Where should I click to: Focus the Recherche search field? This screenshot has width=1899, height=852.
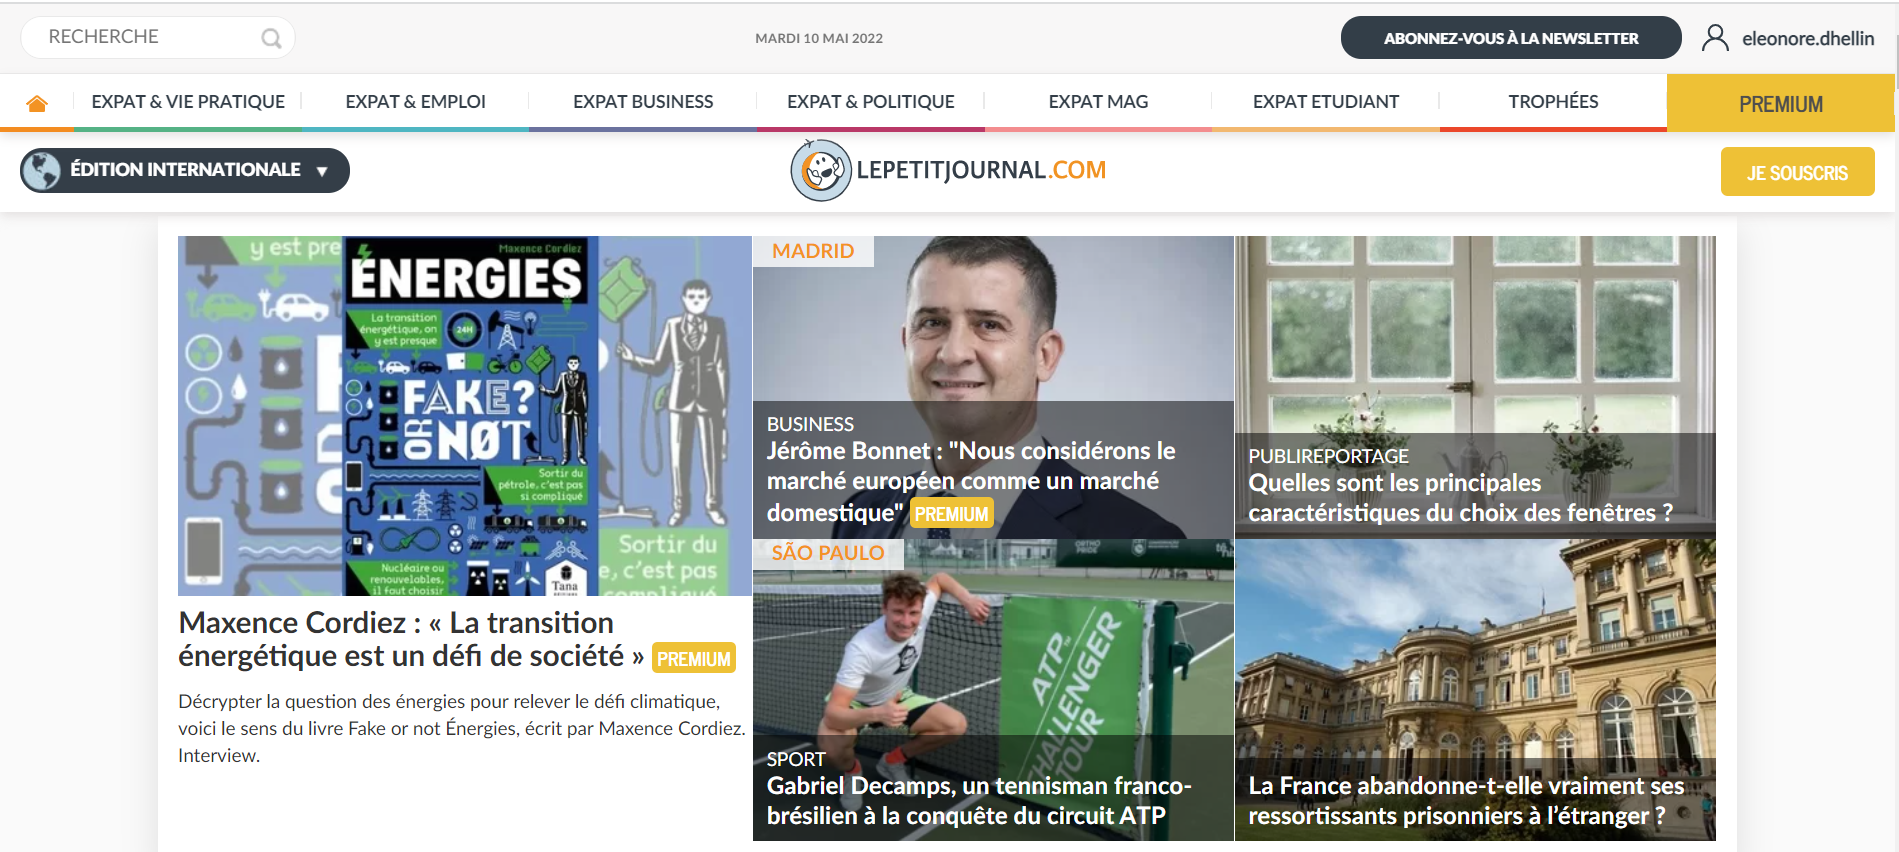pos(158,37)
